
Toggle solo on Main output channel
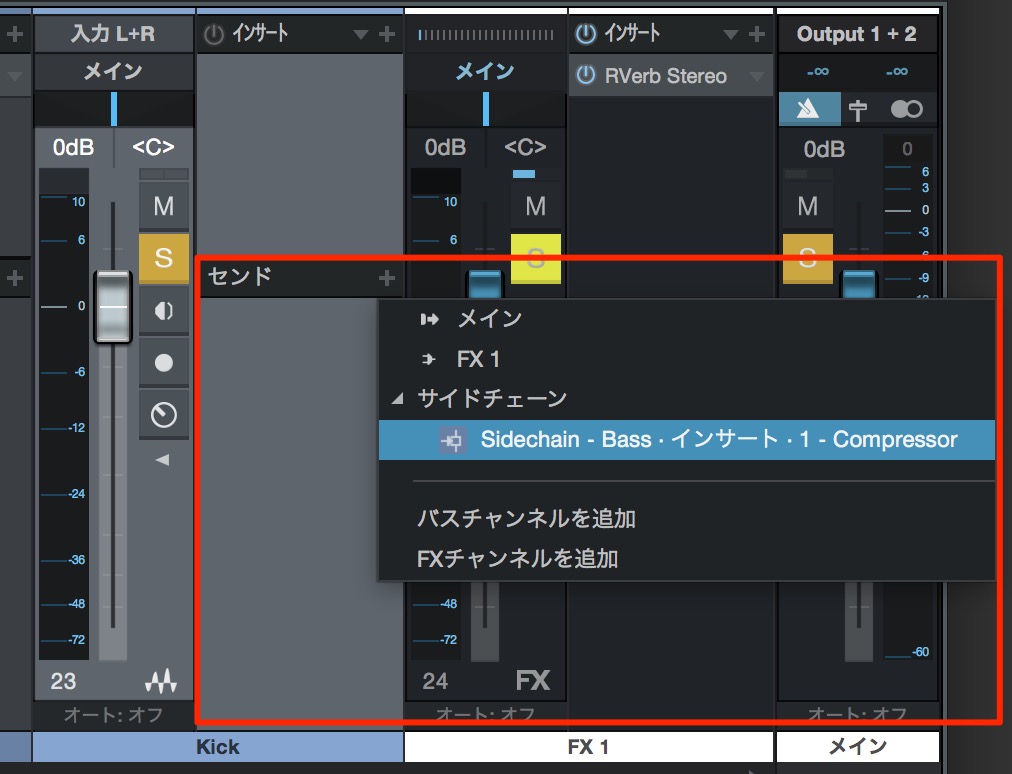807,259
